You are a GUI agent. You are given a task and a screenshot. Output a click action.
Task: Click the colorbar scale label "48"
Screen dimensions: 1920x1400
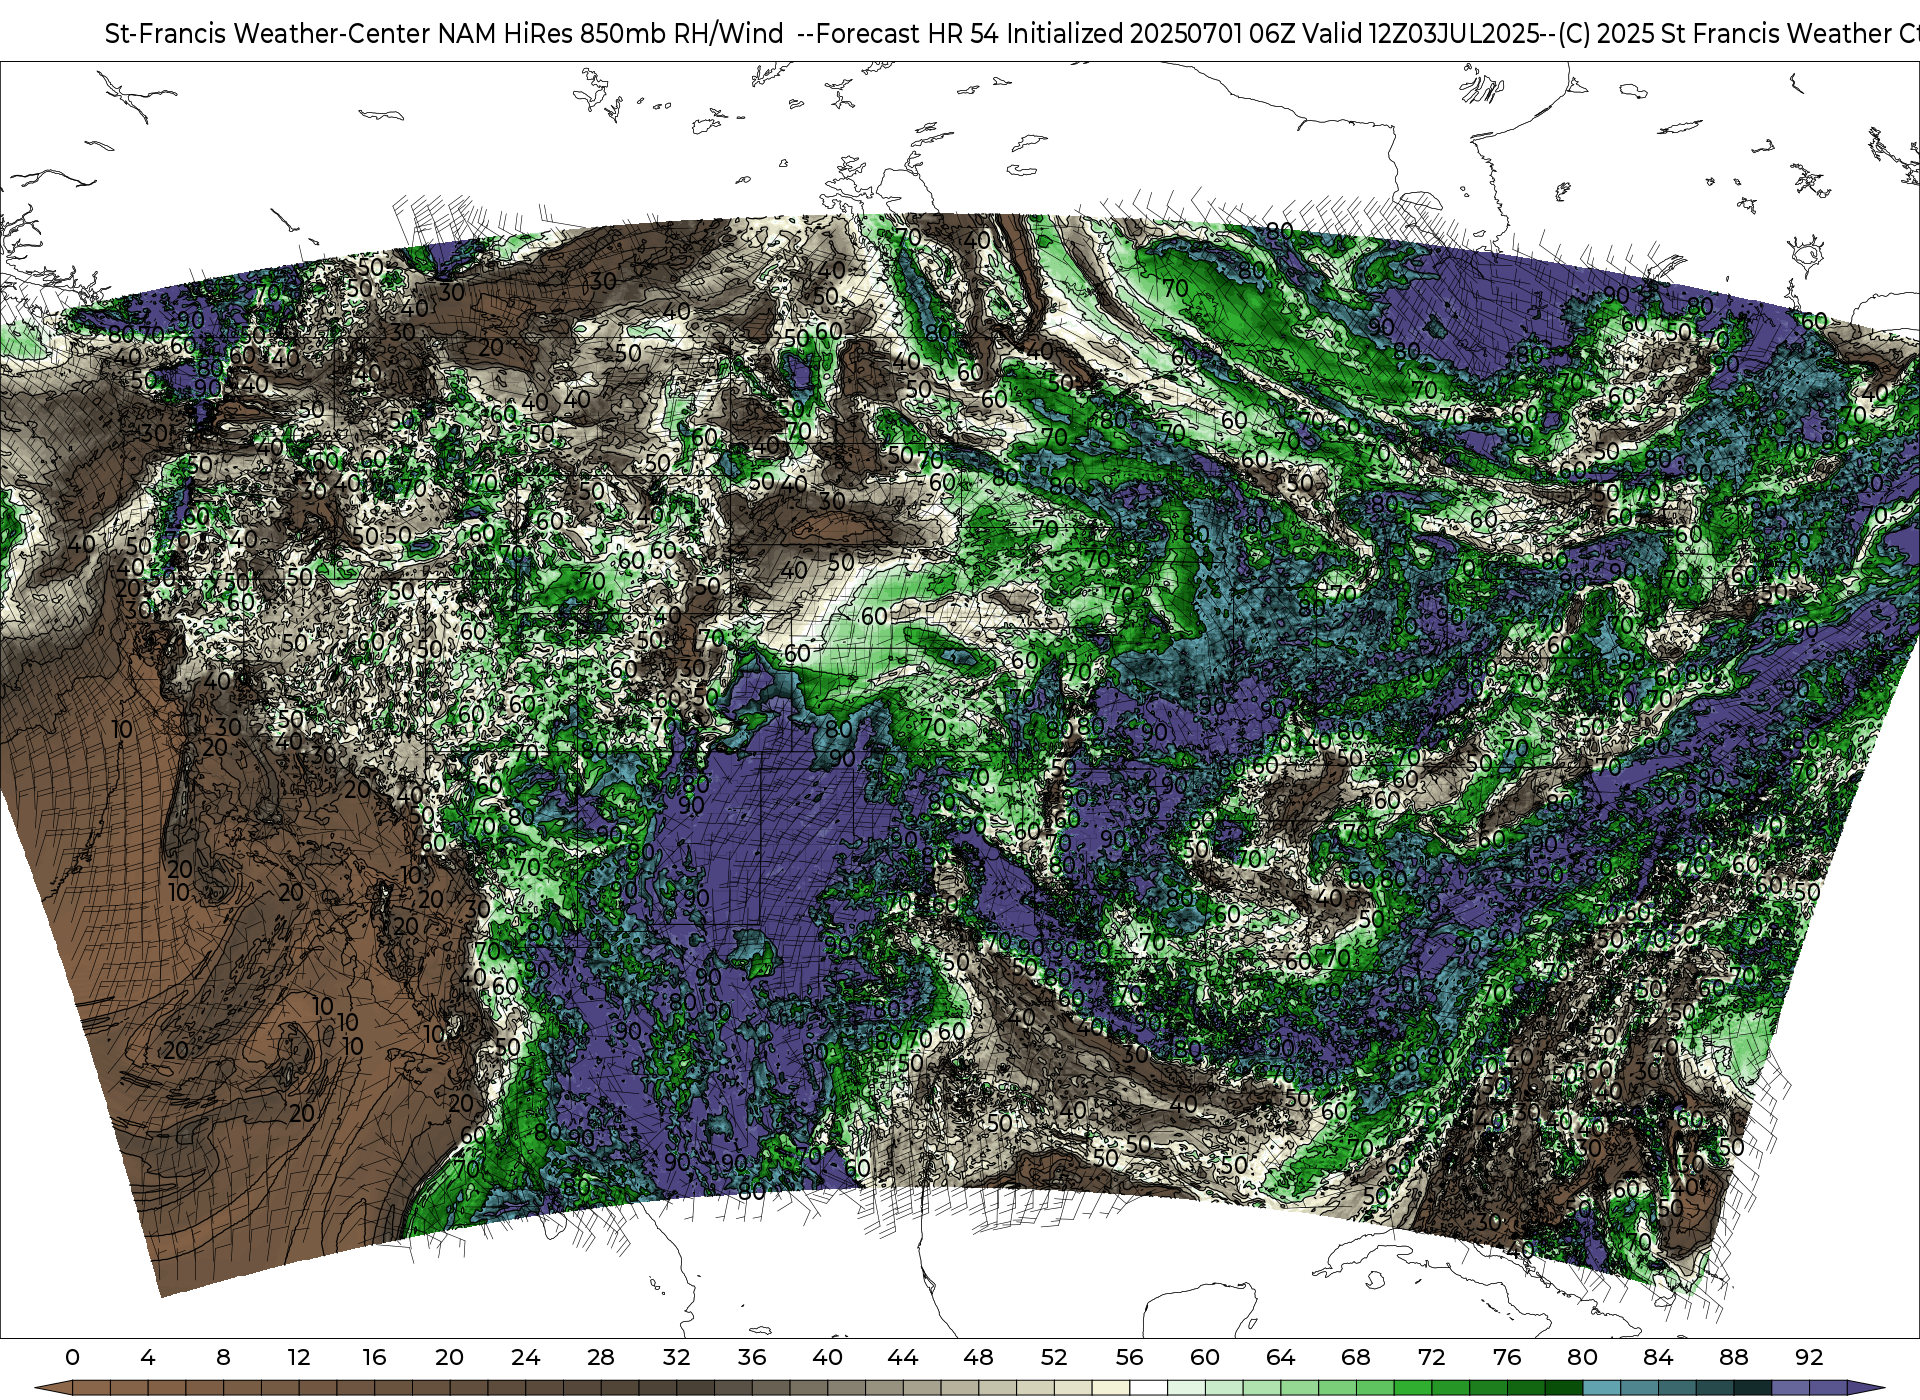point(978,1357)
